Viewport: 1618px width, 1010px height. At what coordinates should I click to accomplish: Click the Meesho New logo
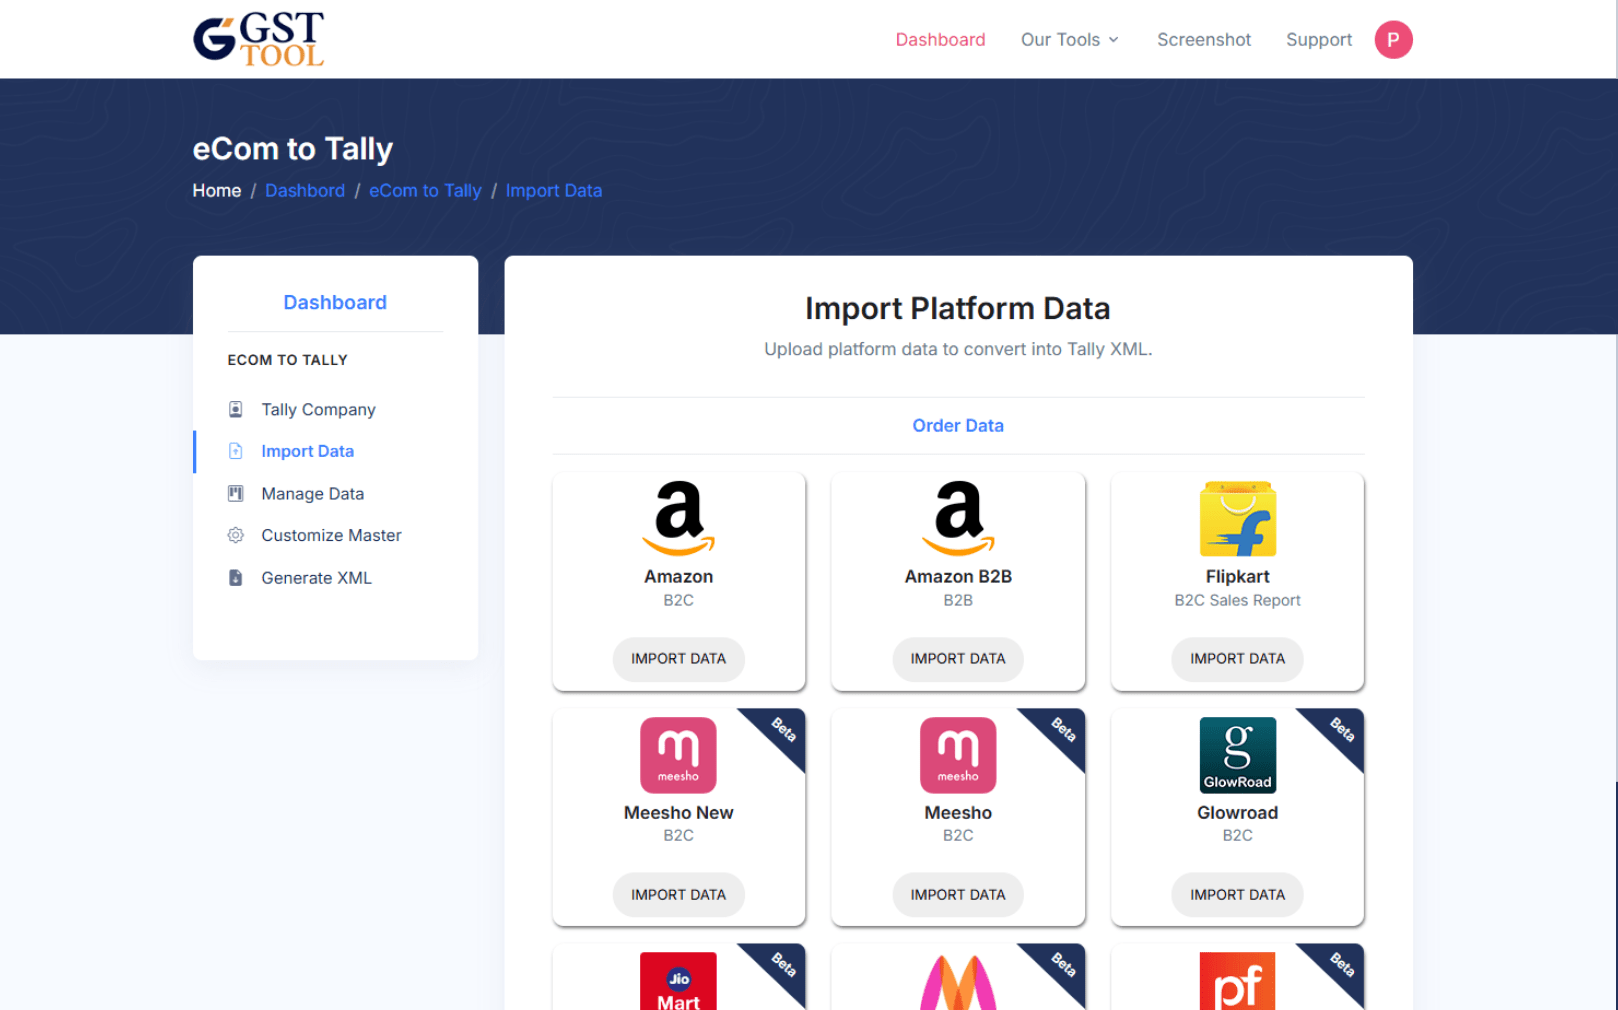pos(679,755)
